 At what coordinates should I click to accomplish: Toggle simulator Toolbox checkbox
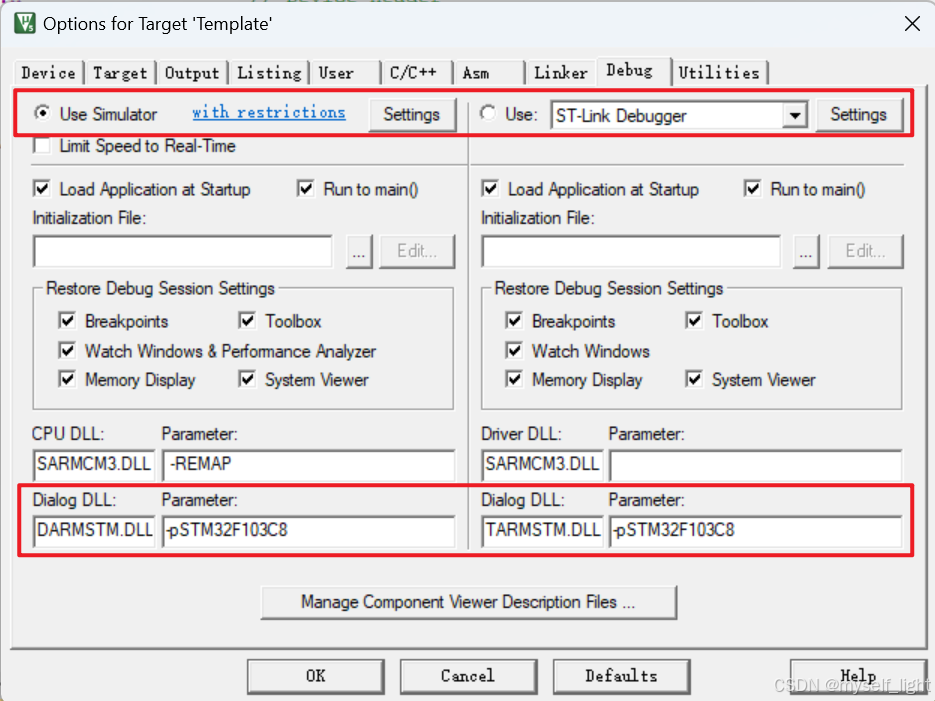coord(247,321)
